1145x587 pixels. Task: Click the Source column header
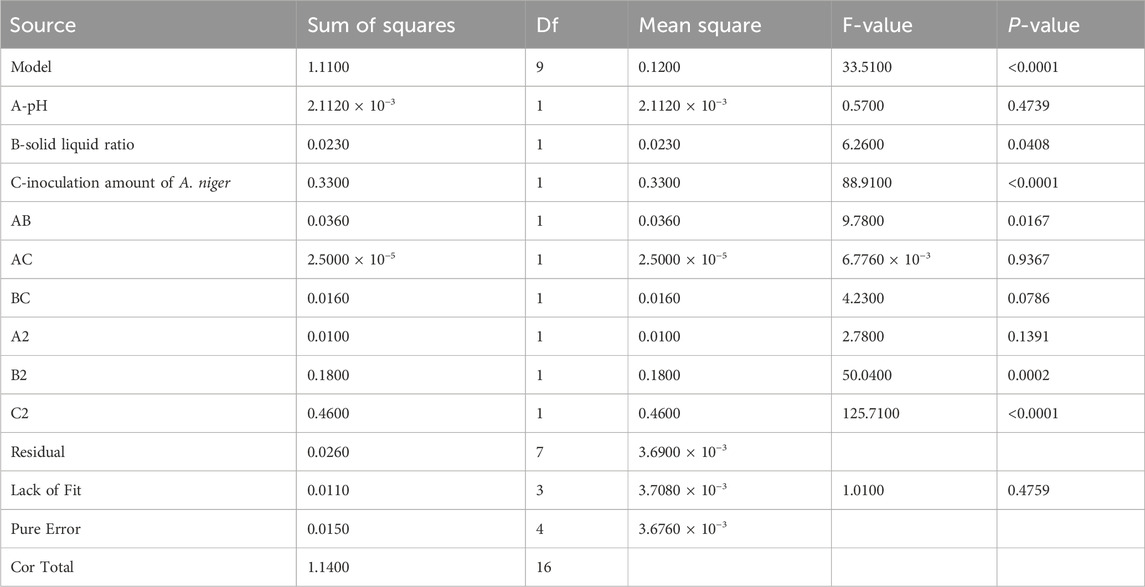coord(43,25)
